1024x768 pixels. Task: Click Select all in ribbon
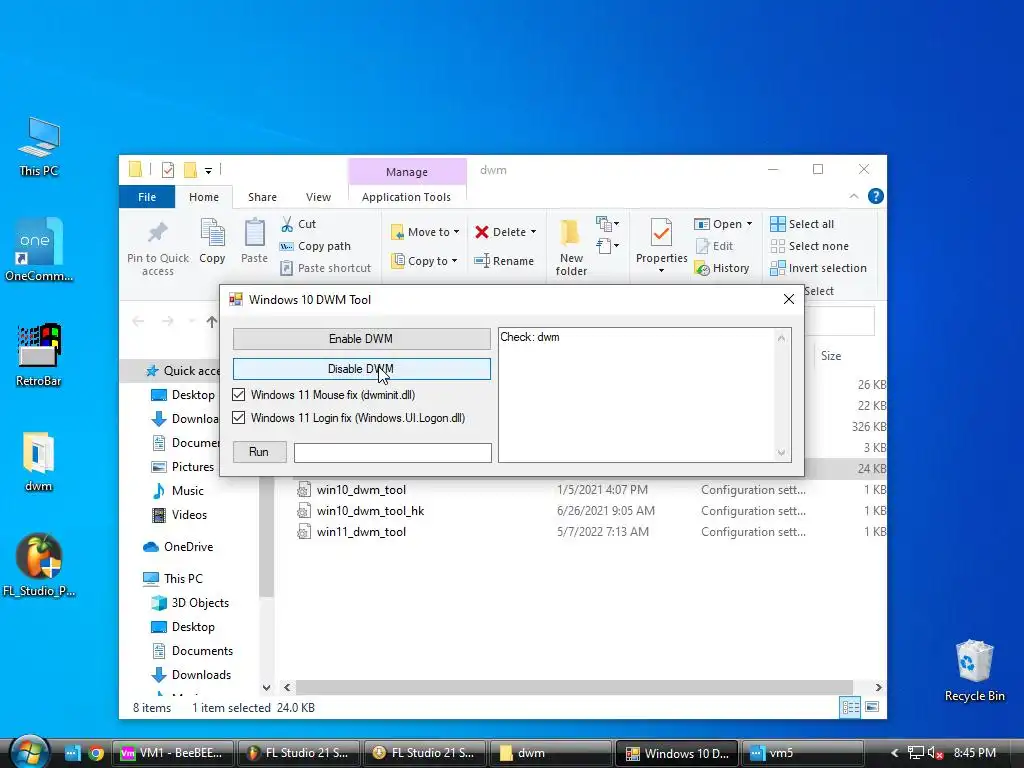pyautogui.click(x=802, y=224)
